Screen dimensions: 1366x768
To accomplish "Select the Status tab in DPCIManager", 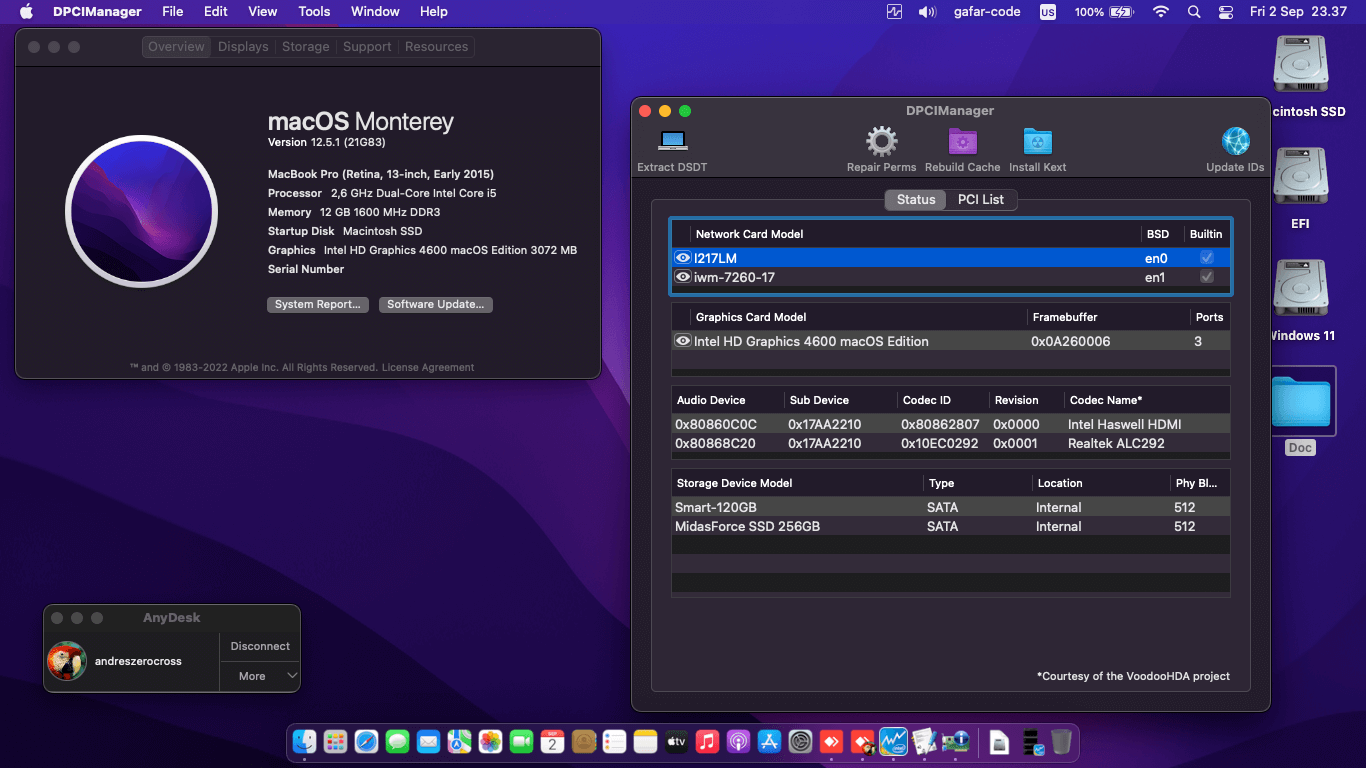I will click(916, 199).
